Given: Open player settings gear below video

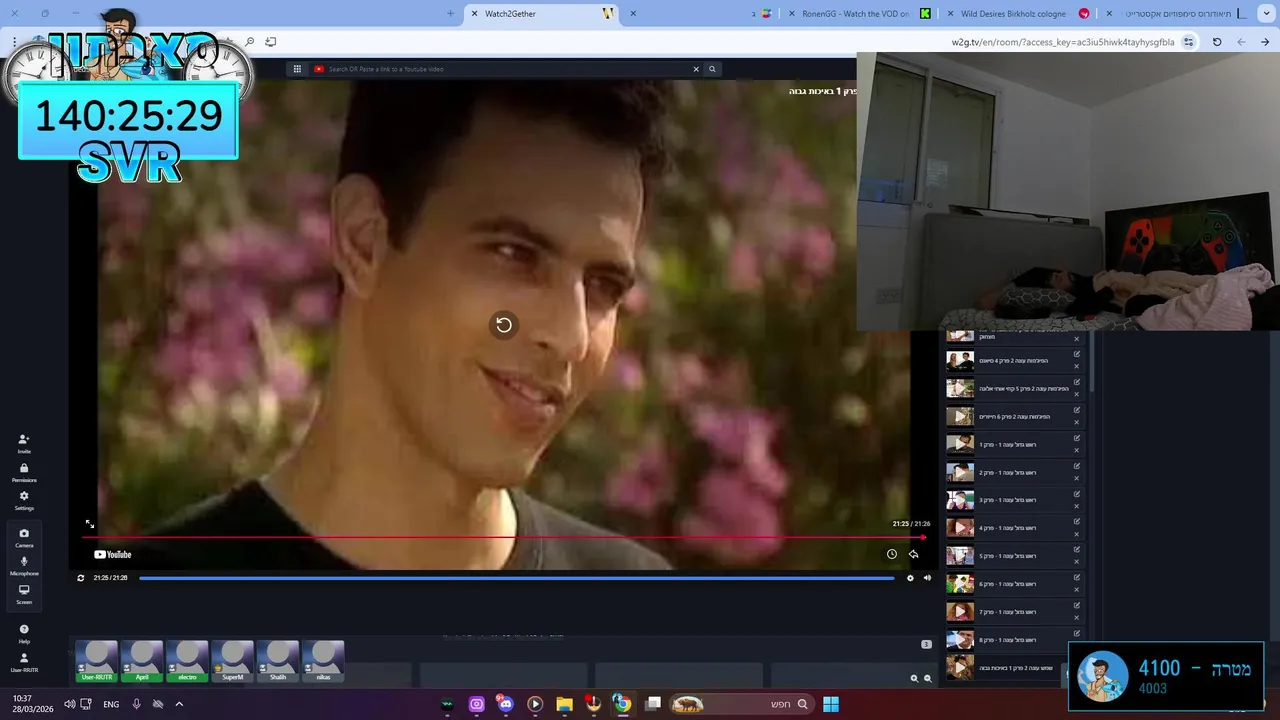Looking at the screenshot, I should click(x=910, y=578).
